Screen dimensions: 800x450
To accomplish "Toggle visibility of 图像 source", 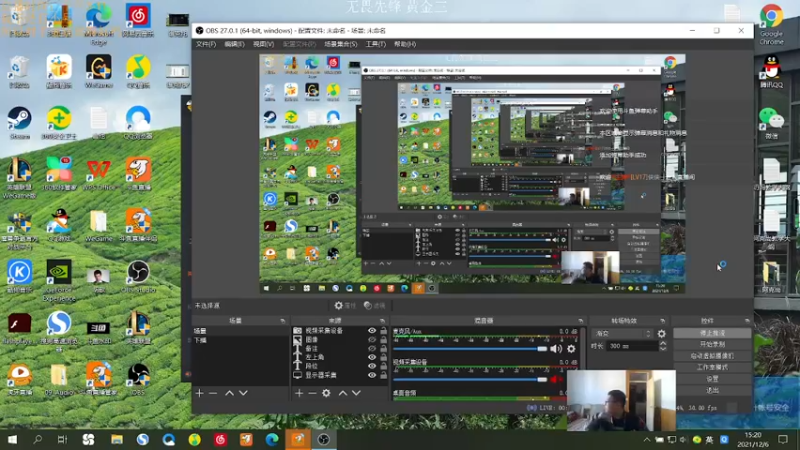I will 372,339.
